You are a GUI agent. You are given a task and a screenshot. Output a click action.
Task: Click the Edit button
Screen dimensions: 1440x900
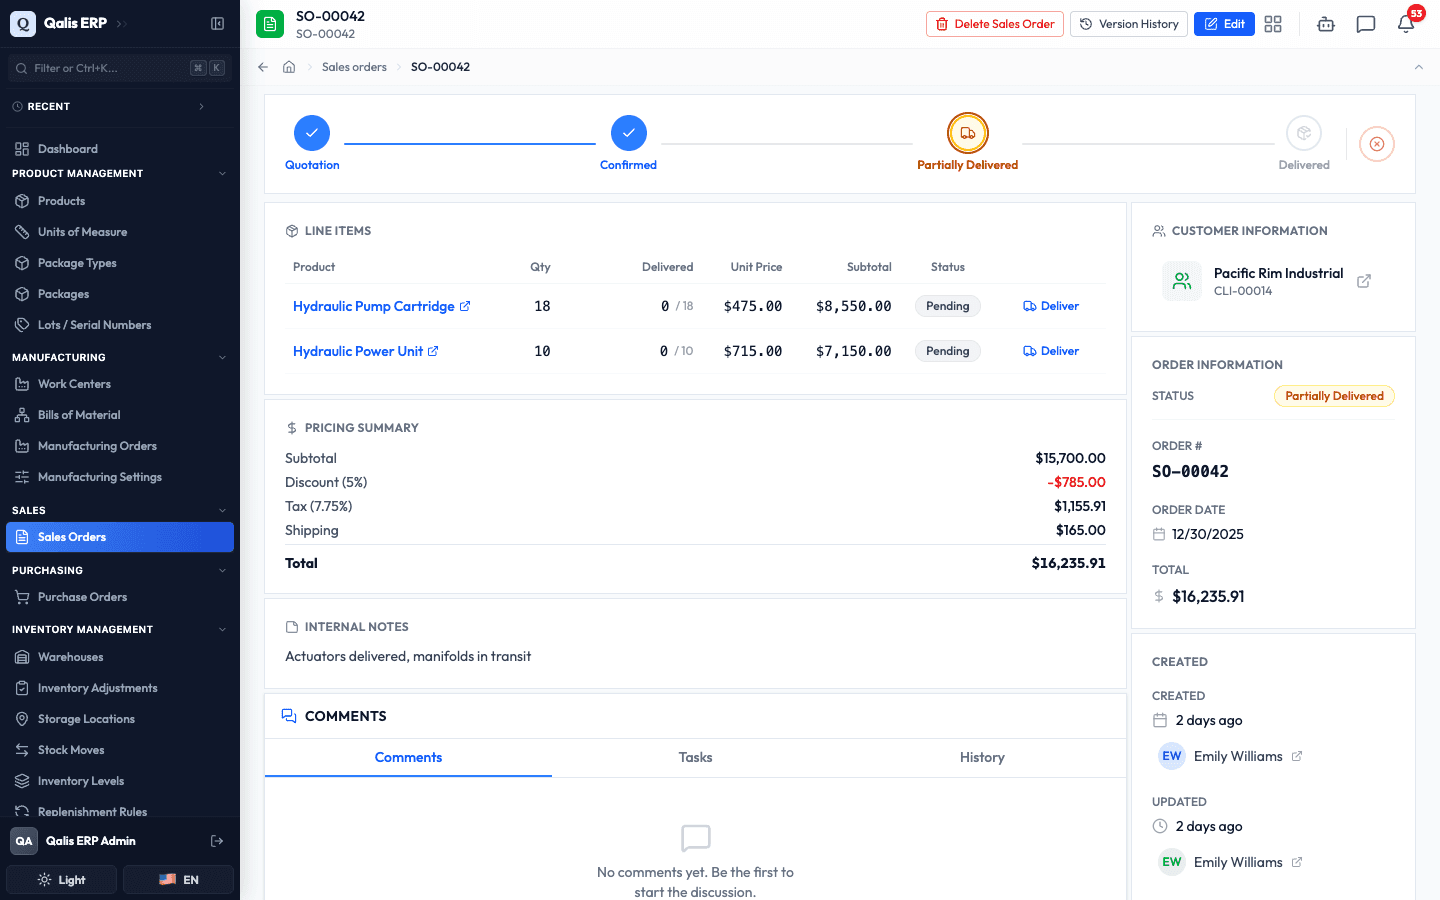(x=1224, y=24)
